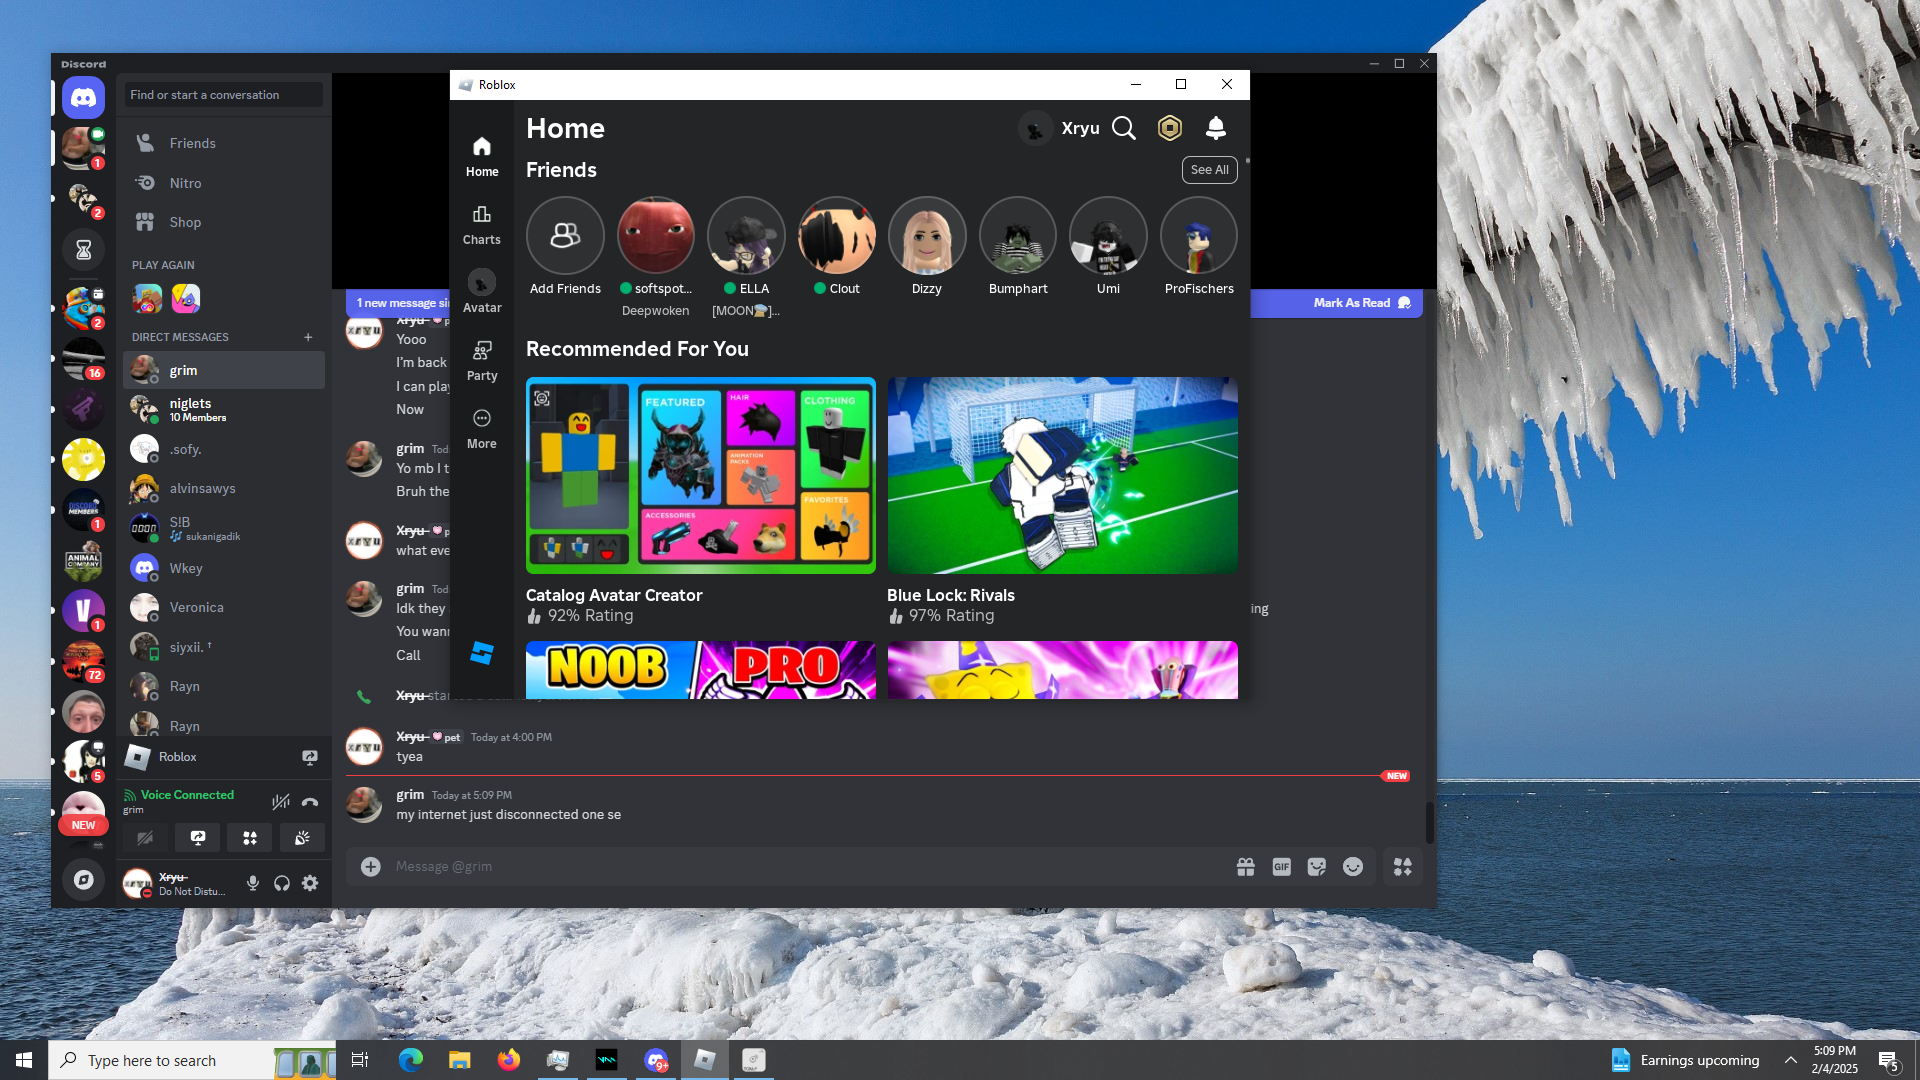Open Blue Lock: Rivals game thumbnail
The width and height of the screenshot is (1920, 1080).
click(1062, 475)
